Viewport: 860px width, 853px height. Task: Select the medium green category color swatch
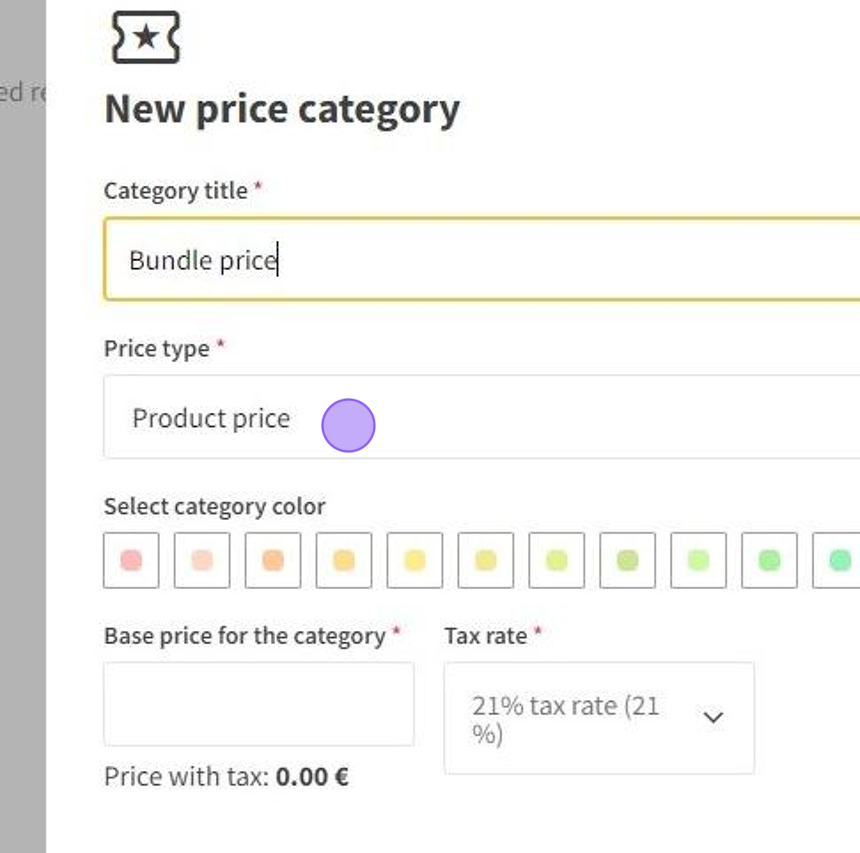coord(770,560)
